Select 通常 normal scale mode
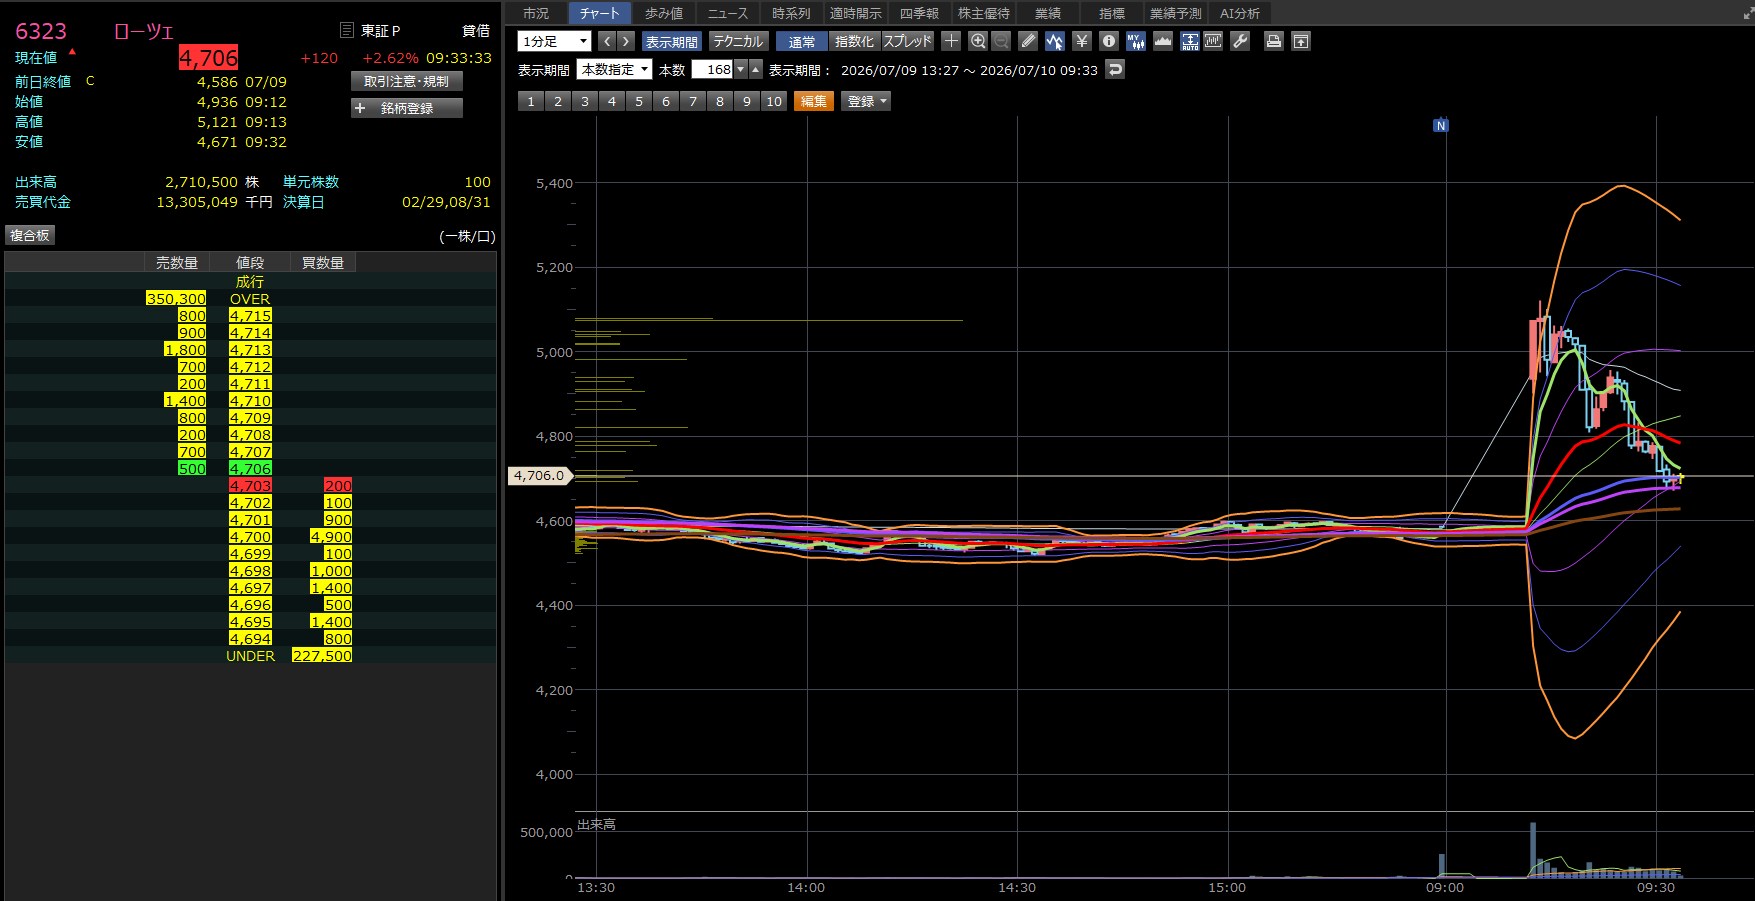 click(802, 42)
